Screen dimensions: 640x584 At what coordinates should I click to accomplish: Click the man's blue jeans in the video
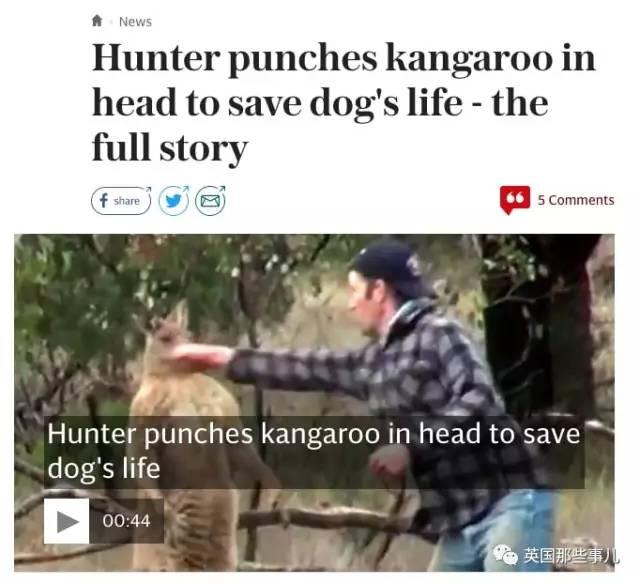point(502,531)
